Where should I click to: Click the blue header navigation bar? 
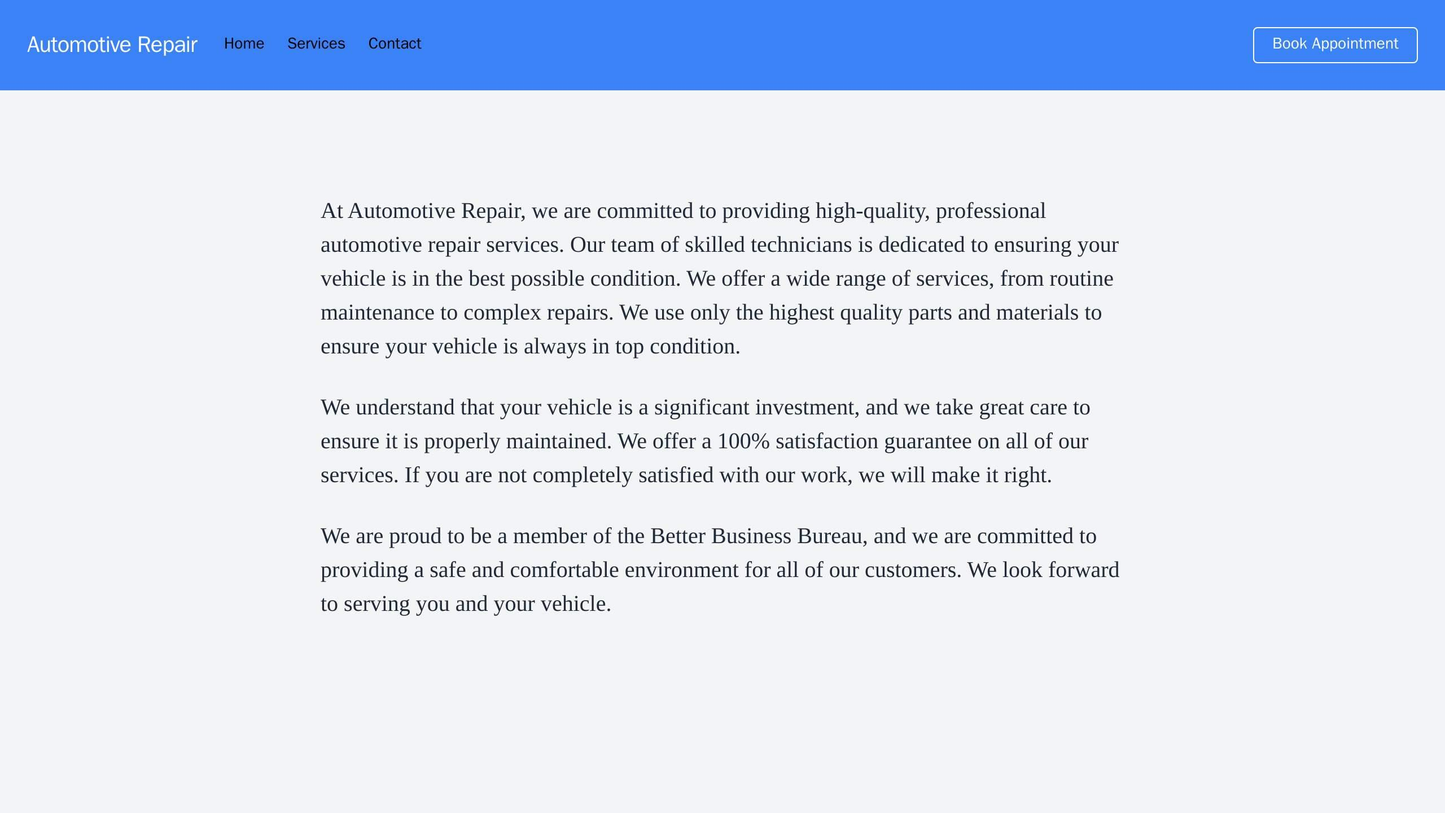click(x=722, y=43)
